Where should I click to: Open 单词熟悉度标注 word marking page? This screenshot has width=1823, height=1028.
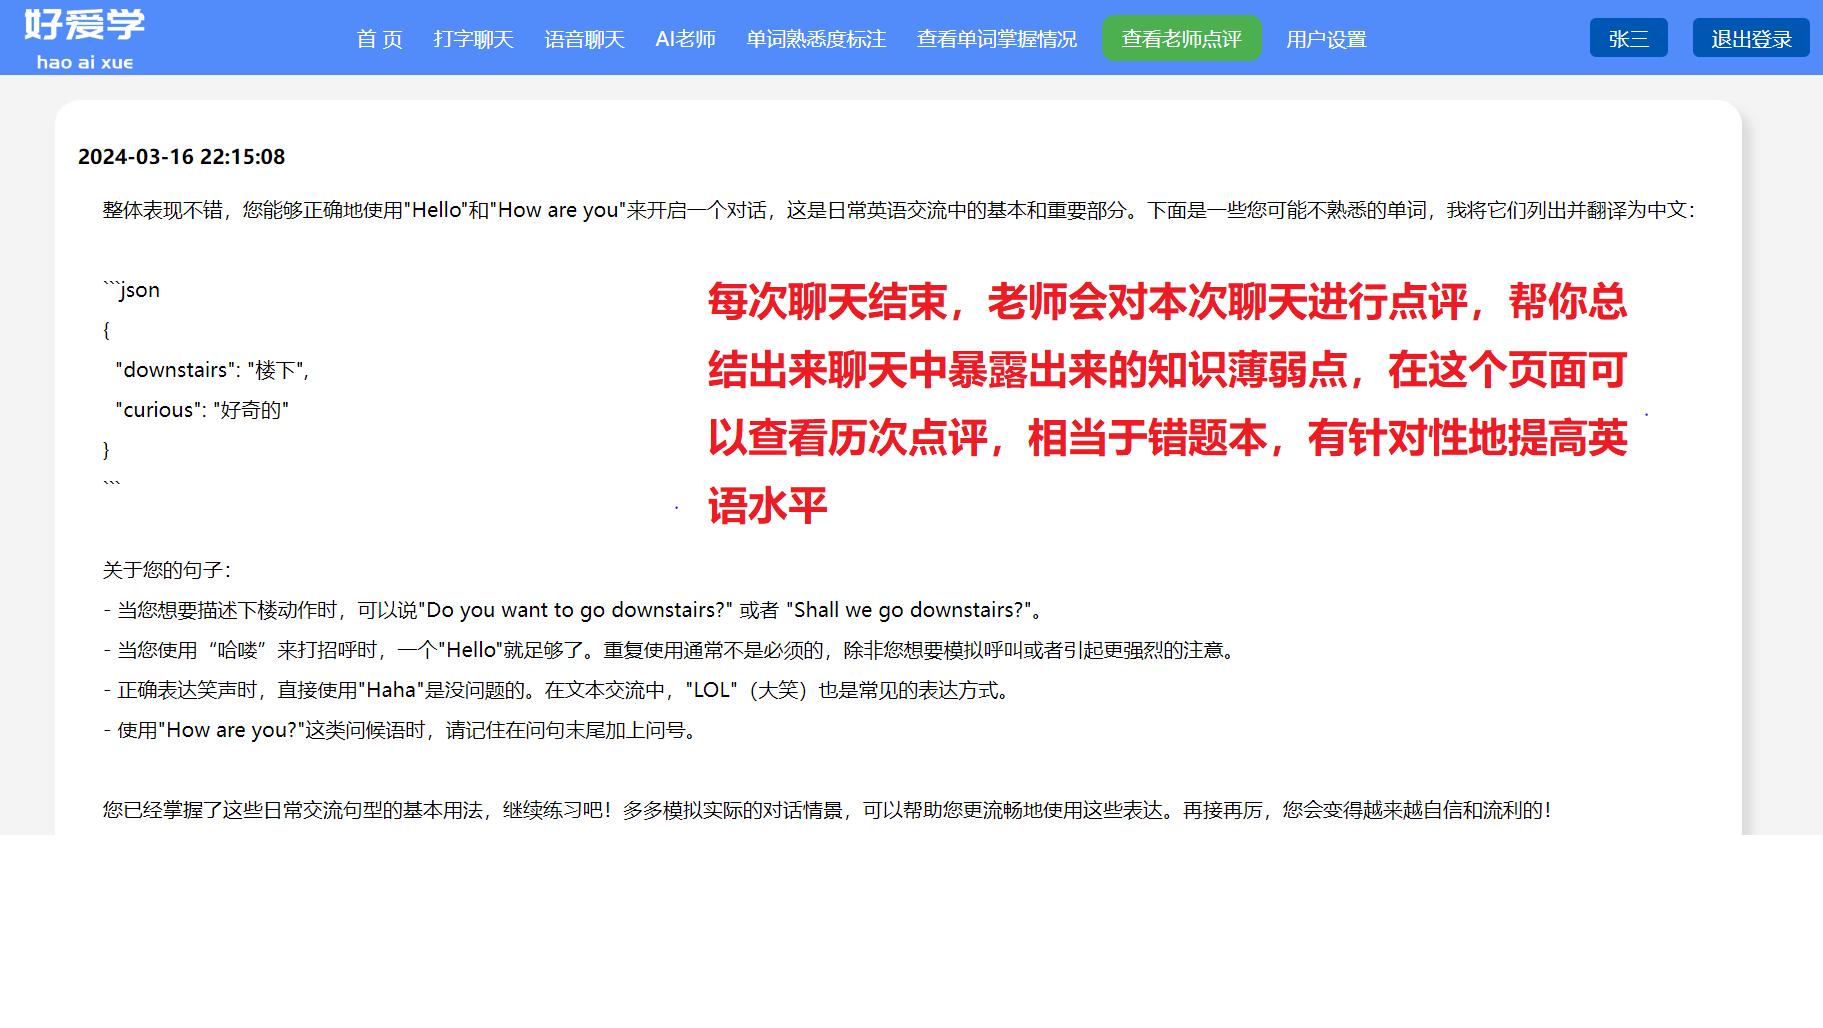814,38
